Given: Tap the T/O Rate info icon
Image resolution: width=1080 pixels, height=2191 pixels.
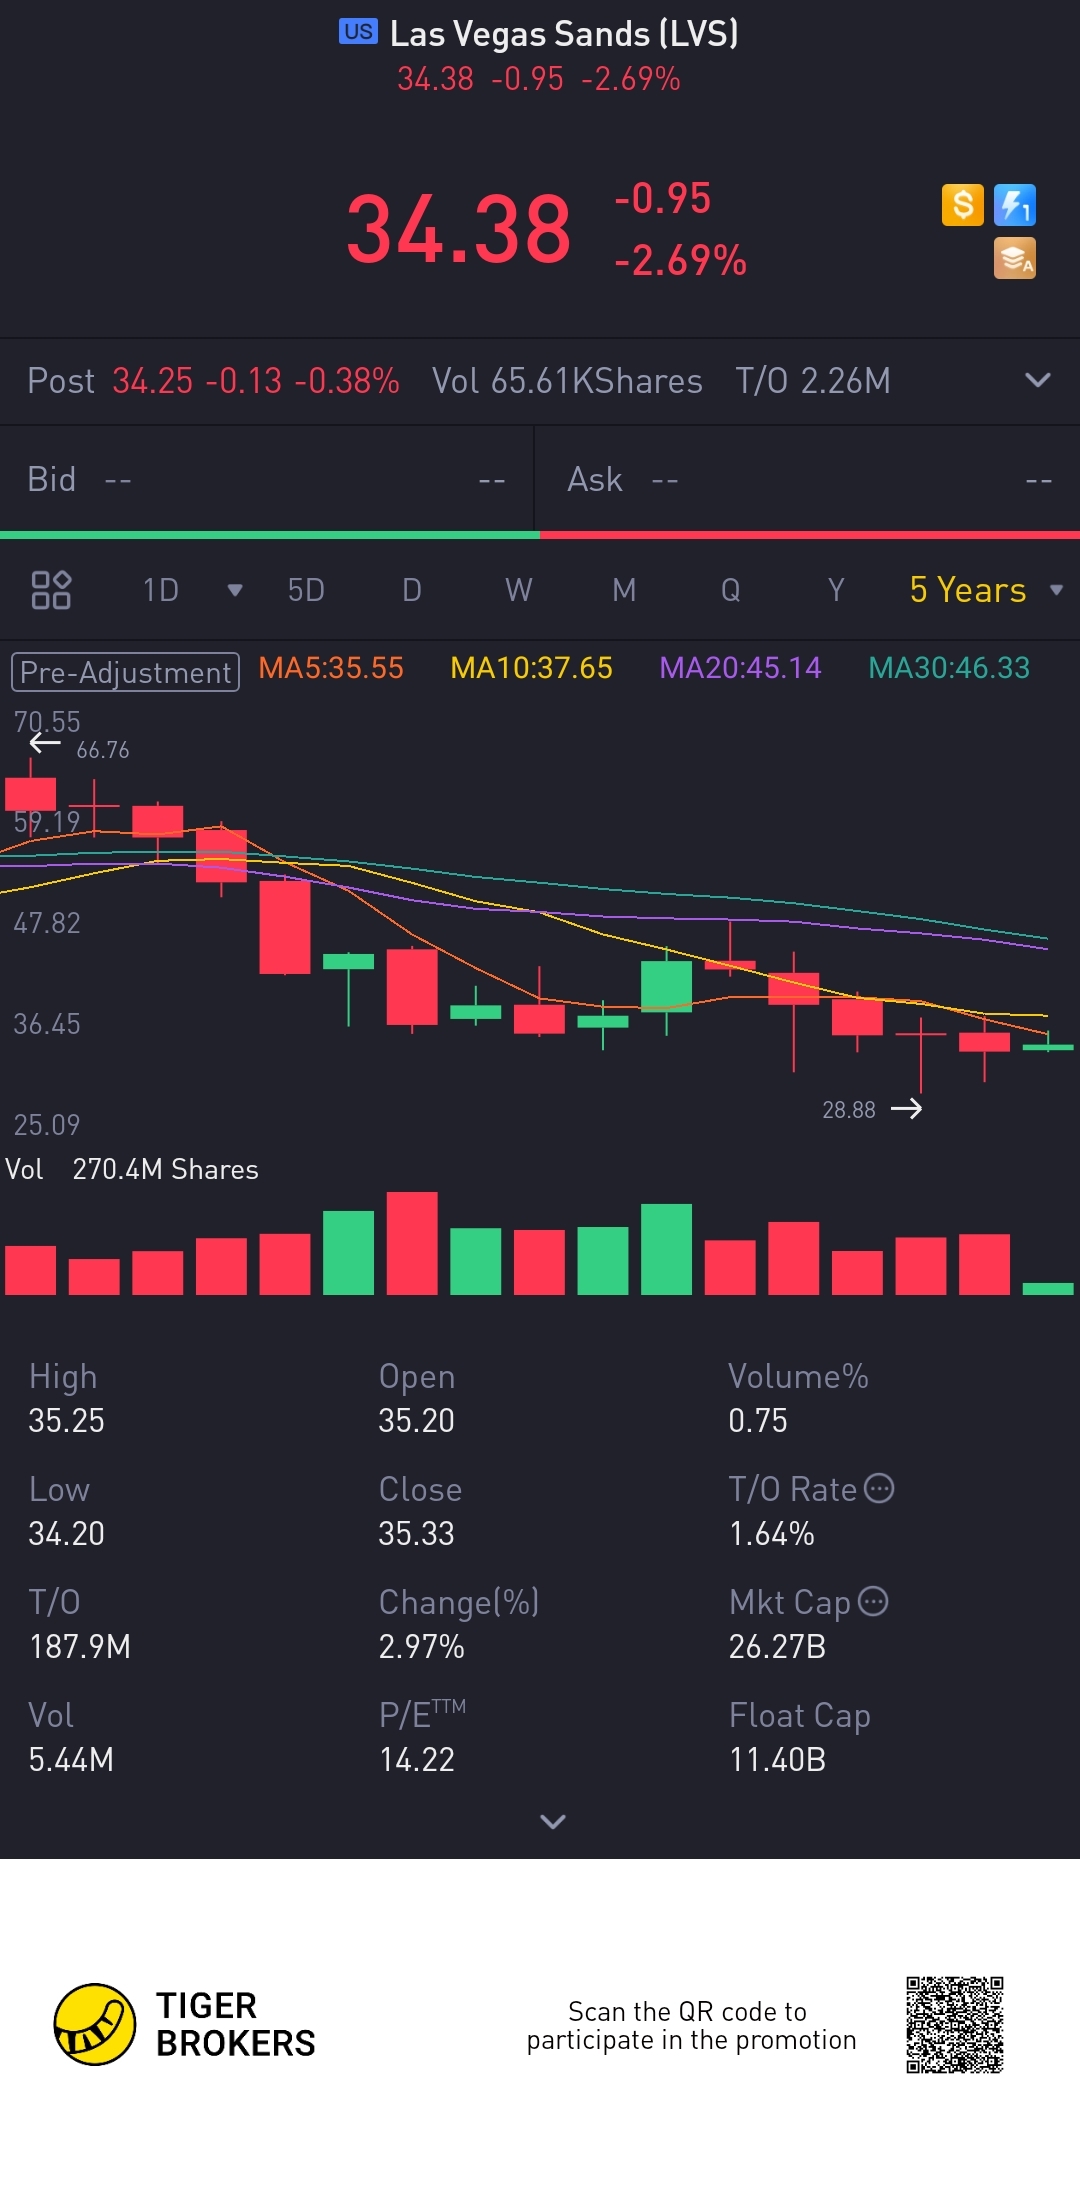Looking at the screenshot, I should (879, 1488).
